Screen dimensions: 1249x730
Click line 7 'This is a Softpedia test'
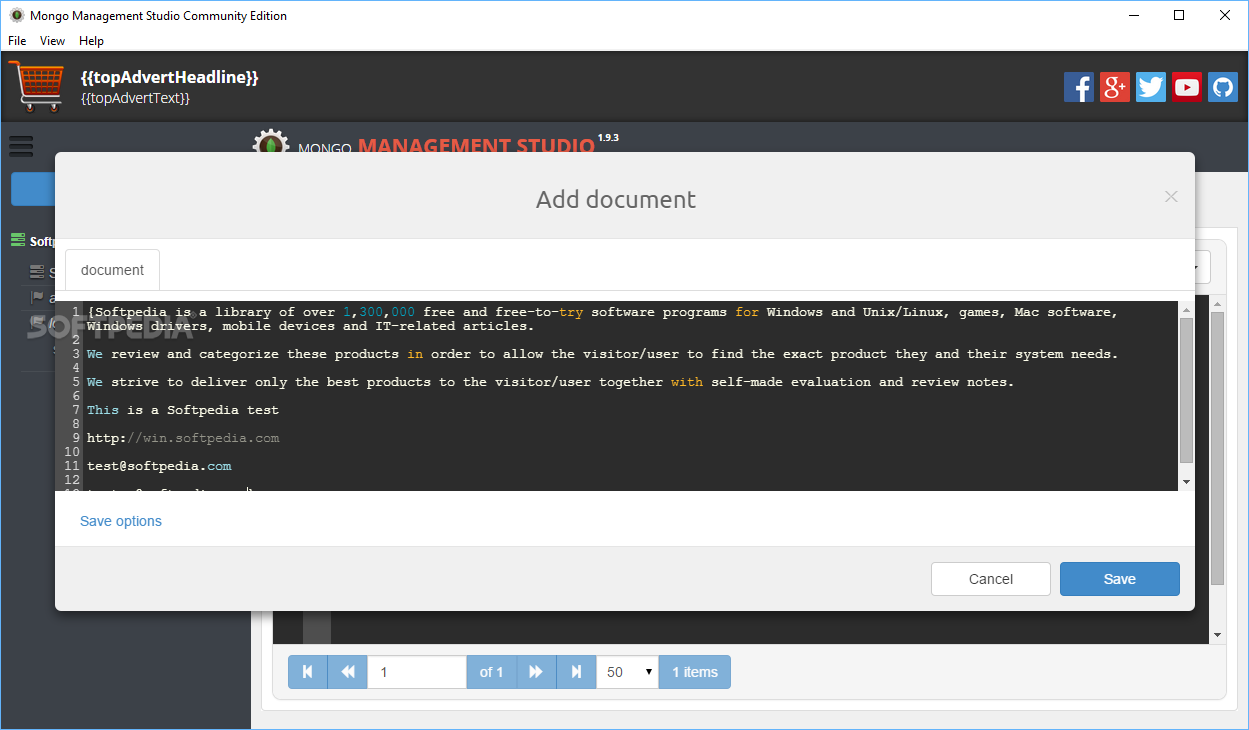[x=183, y=410]
